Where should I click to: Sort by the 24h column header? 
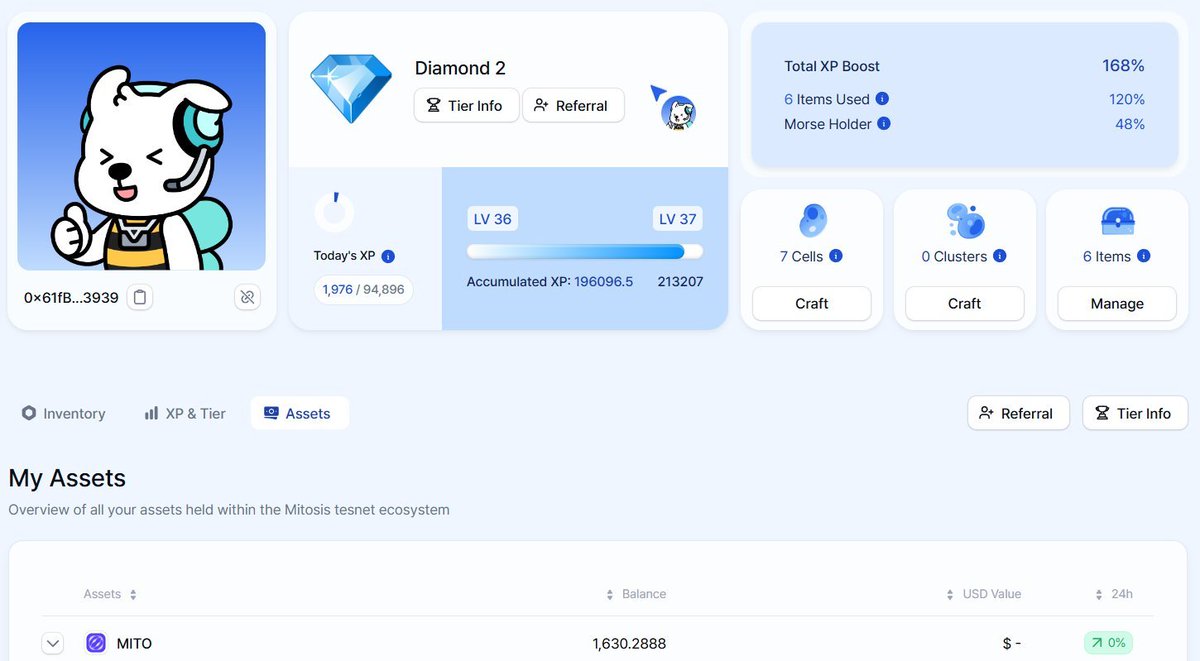(1114, 594)
